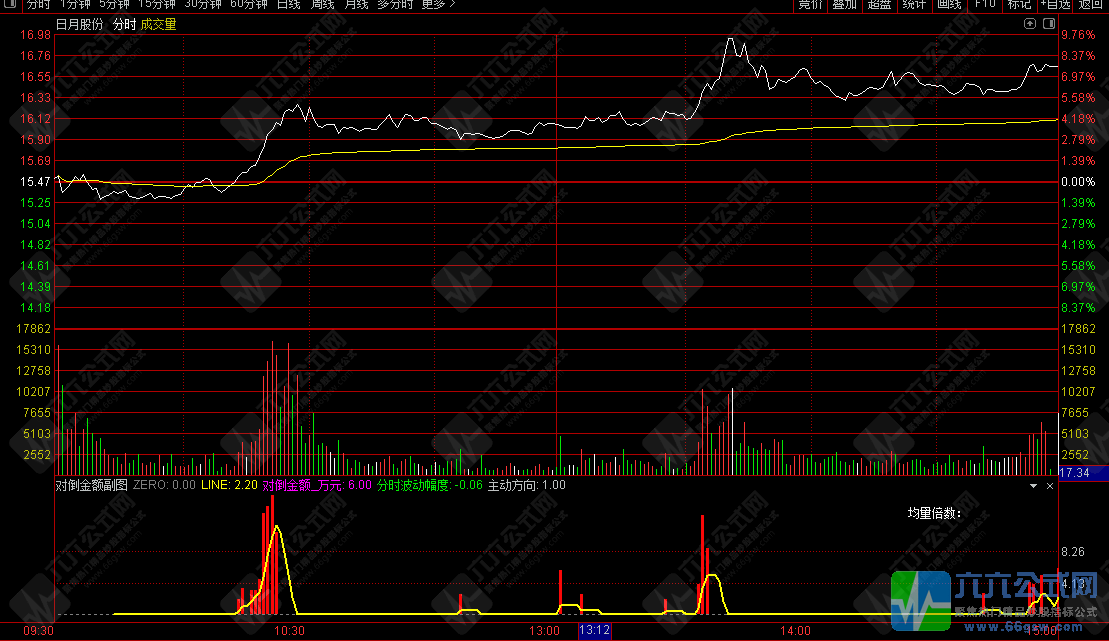Click the 13:12 time marker

(594, 631)
